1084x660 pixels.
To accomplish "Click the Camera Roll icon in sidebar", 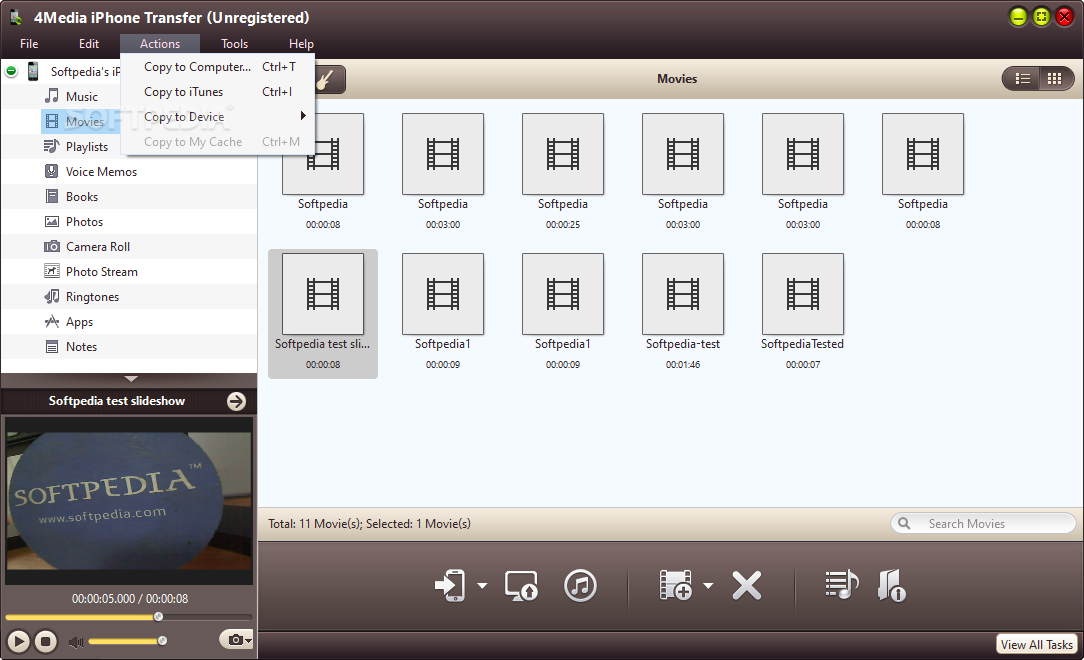I will 52,247.
